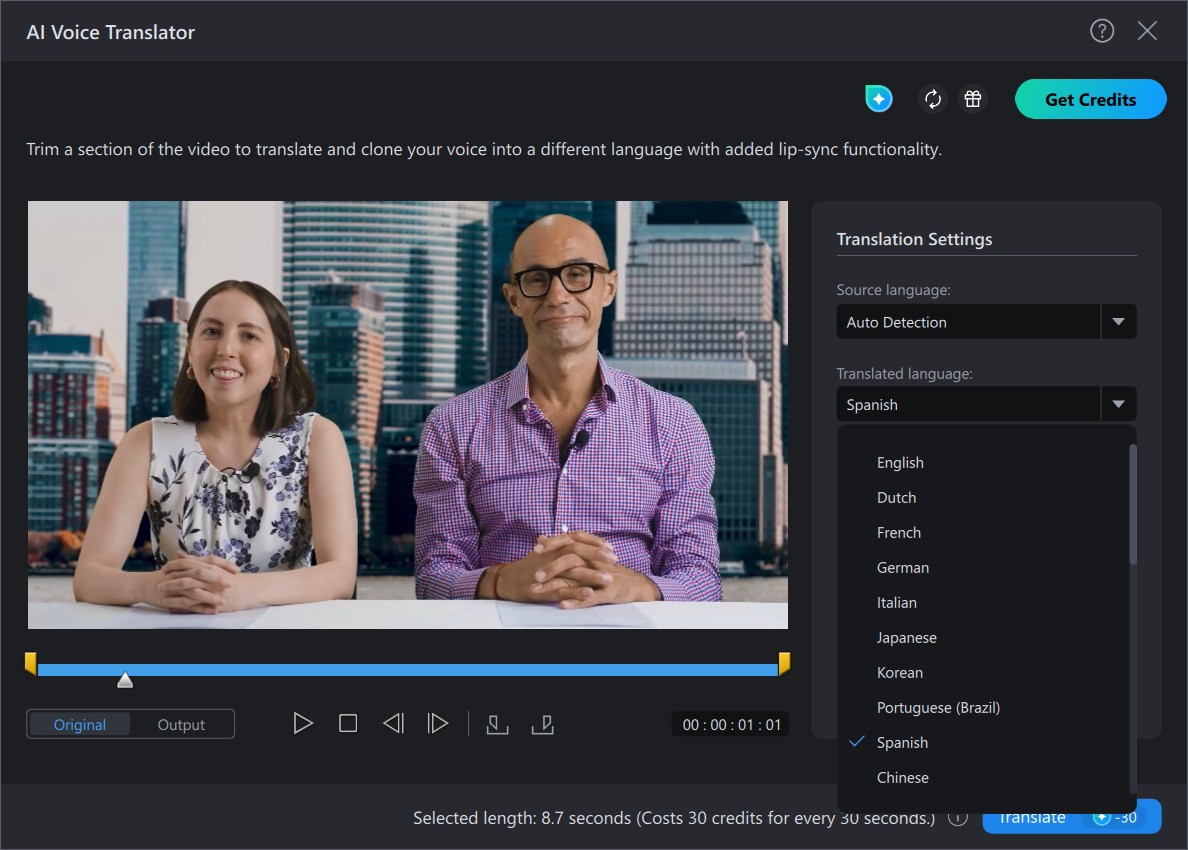Click the blue AI credits shield icon
Viewport: 1188px width, 850px height.
[x=878, y=99]
